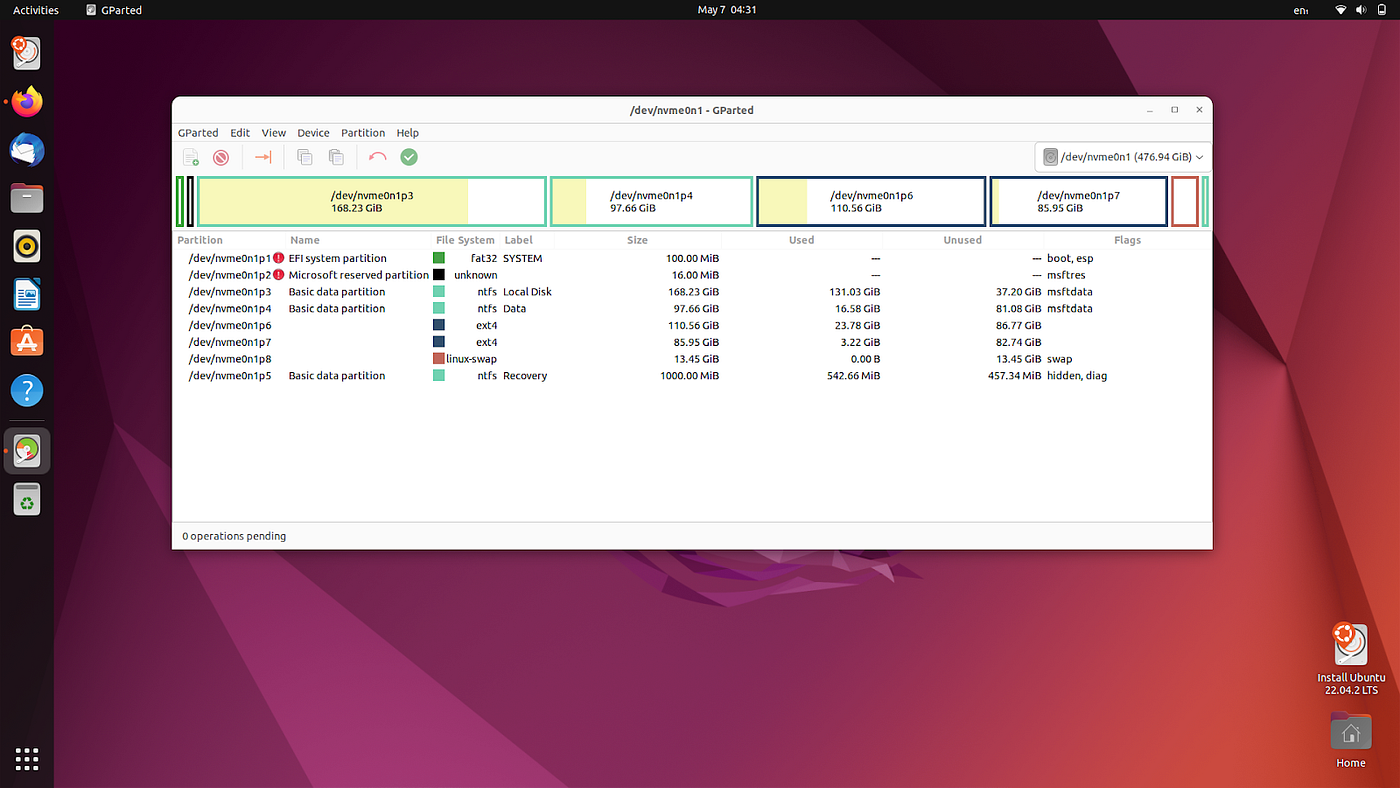Open the Device menu
Image resolution: width=1400 pixels, height=788 pixels.
[312, 132]
